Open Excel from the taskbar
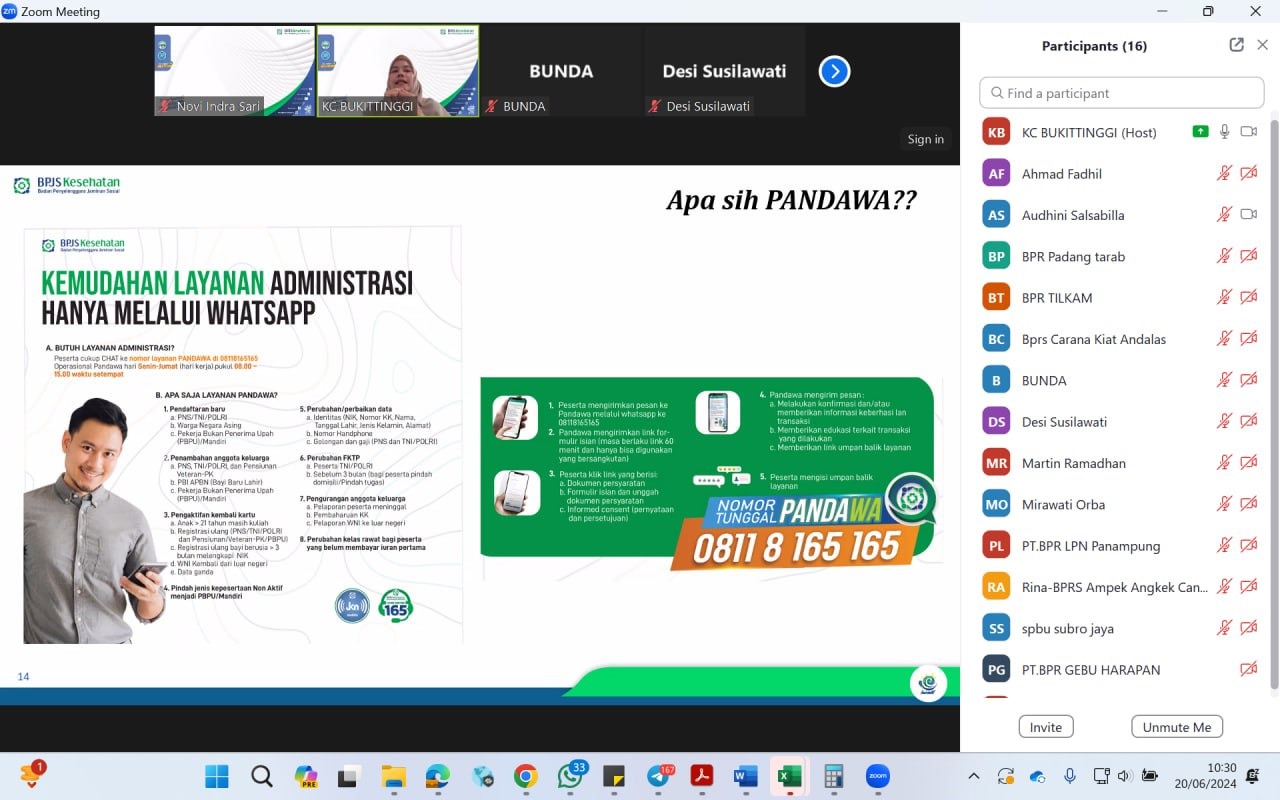This screenshot has height=800, width=1280. (x=790, y=776)
